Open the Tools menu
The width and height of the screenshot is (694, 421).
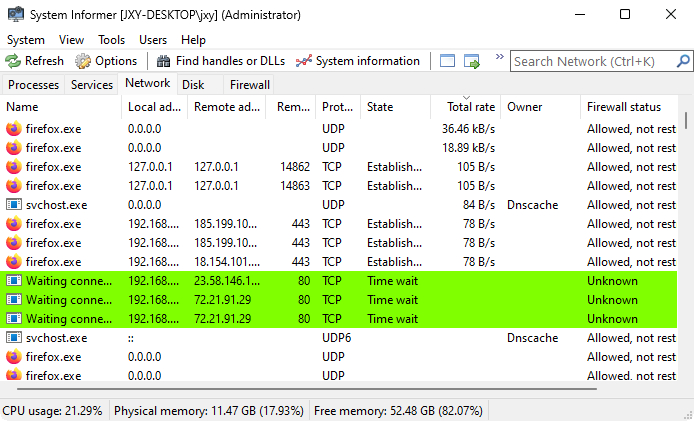click(x=111, y=39)
